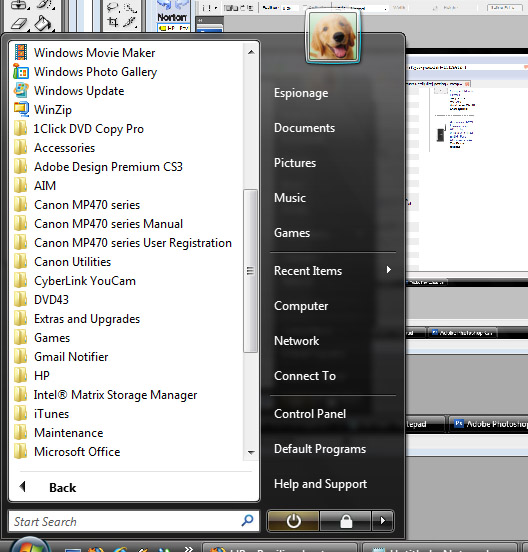The width and height of the screenshot is (528, 552).
Task: Click the folder icon beside iTunes
Action: pos(20,413)
